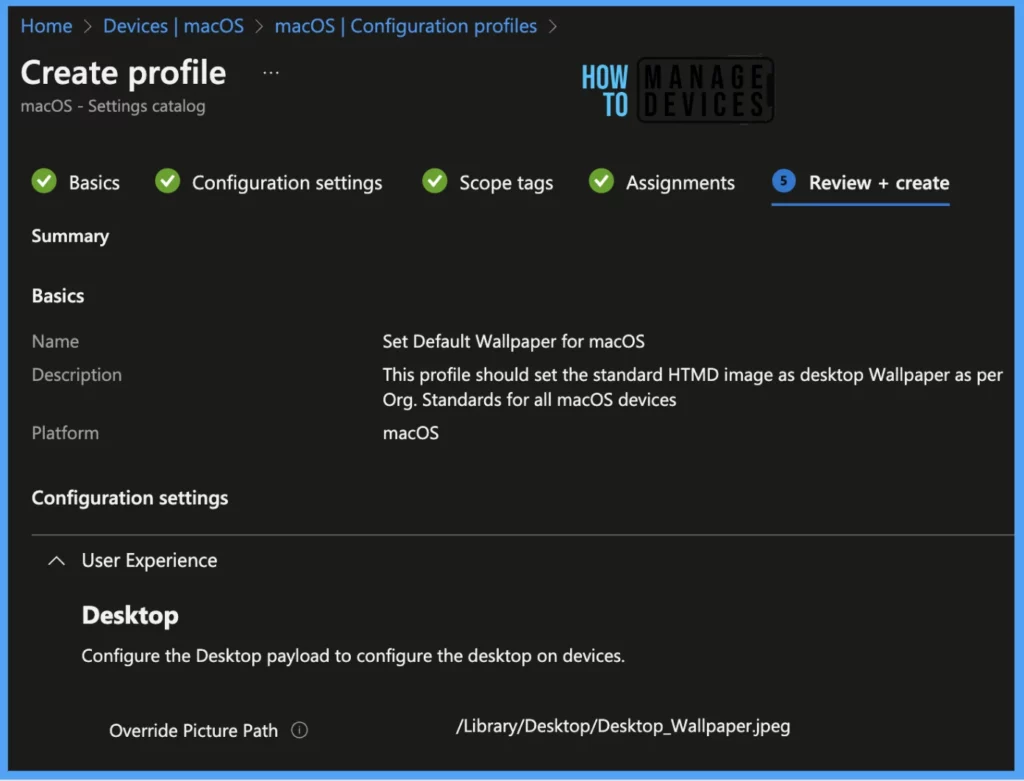Click green checkmark beside Scope tags

(x=434, y=181)
